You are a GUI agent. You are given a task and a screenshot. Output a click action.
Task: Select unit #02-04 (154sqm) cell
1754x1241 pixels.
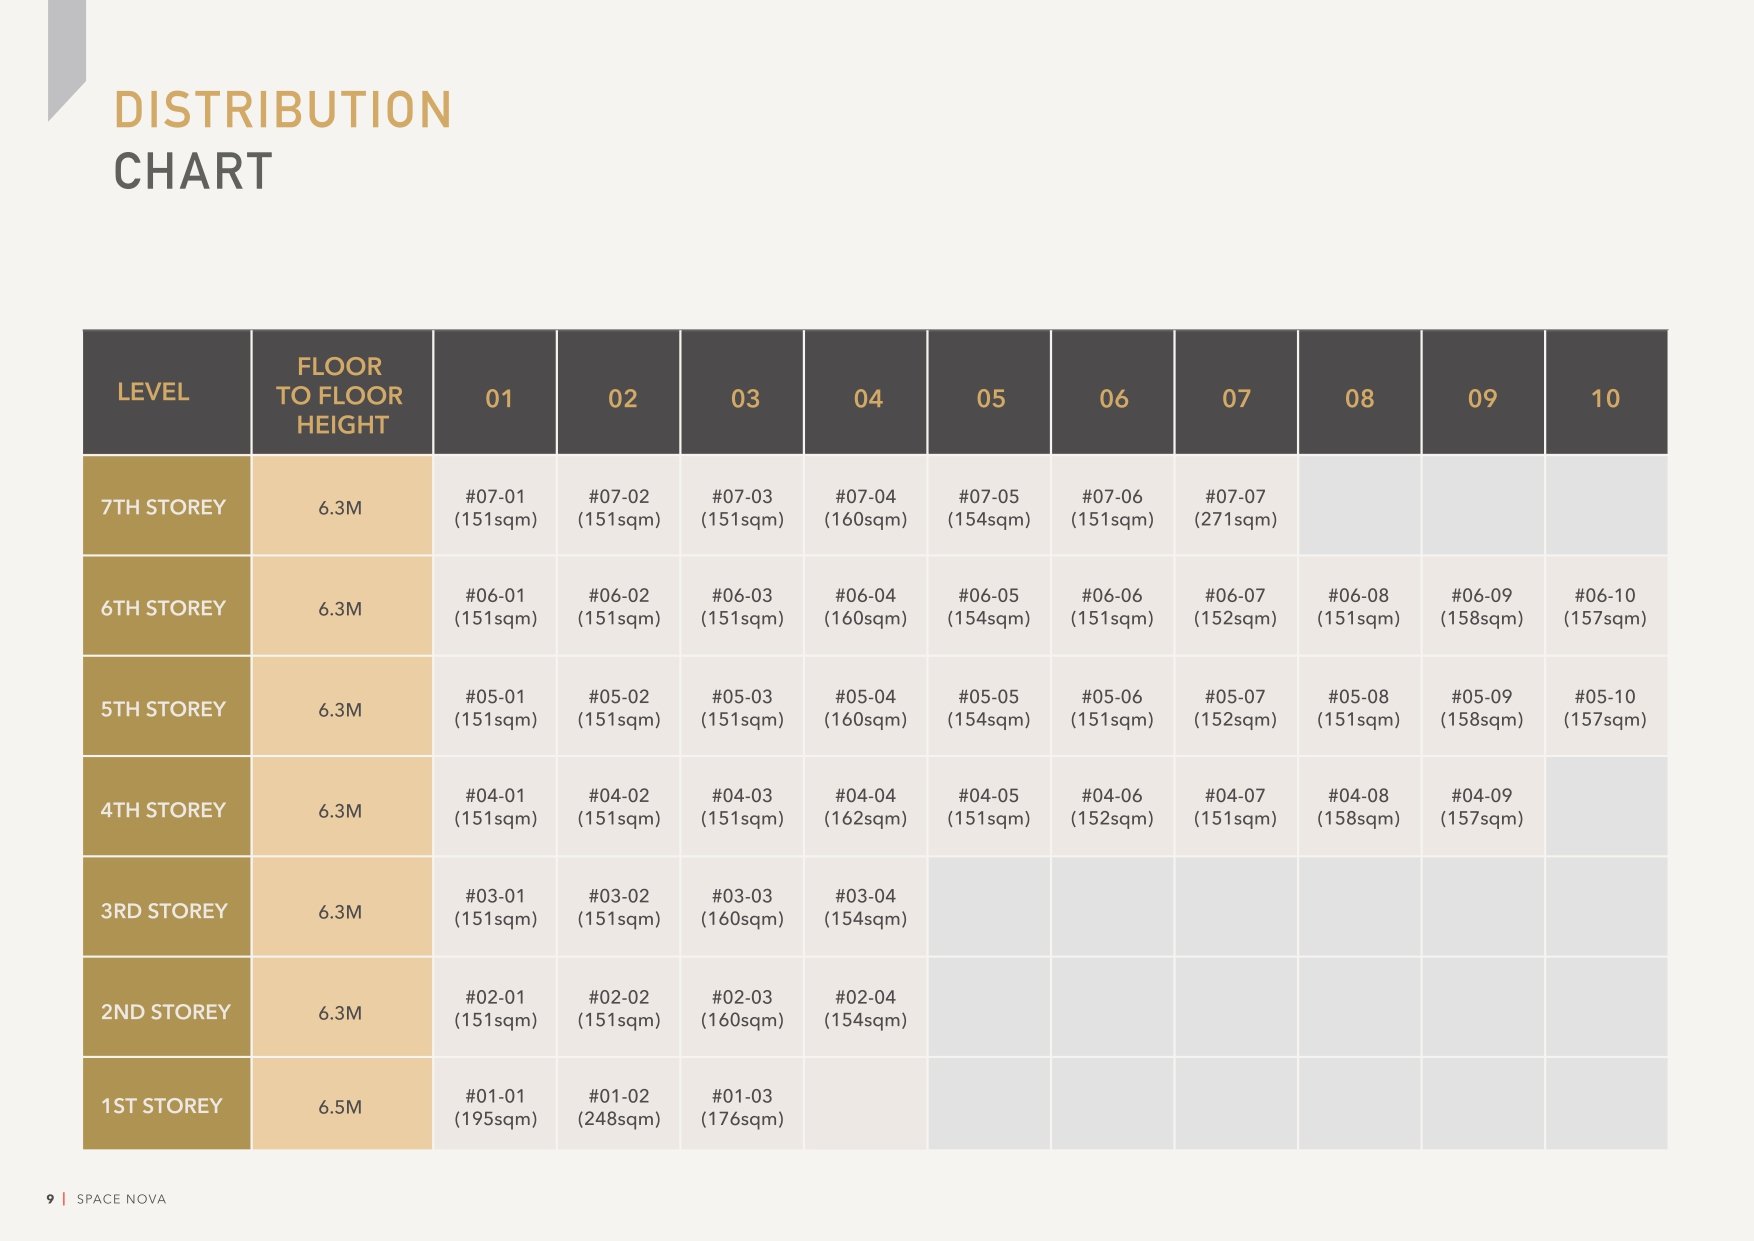(x=866, y=1008)
